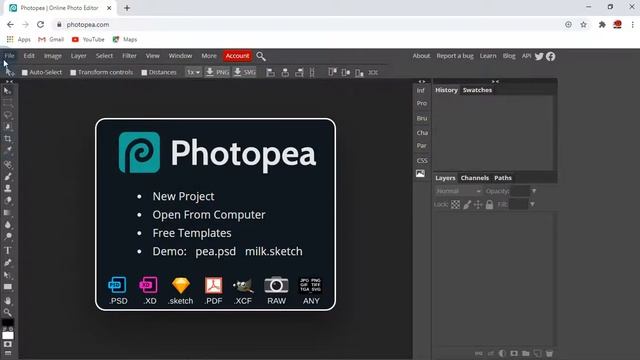Toggle Quick Mask mode icon
The height and width of the screenshot is (360, 640).
pos(7,344)
